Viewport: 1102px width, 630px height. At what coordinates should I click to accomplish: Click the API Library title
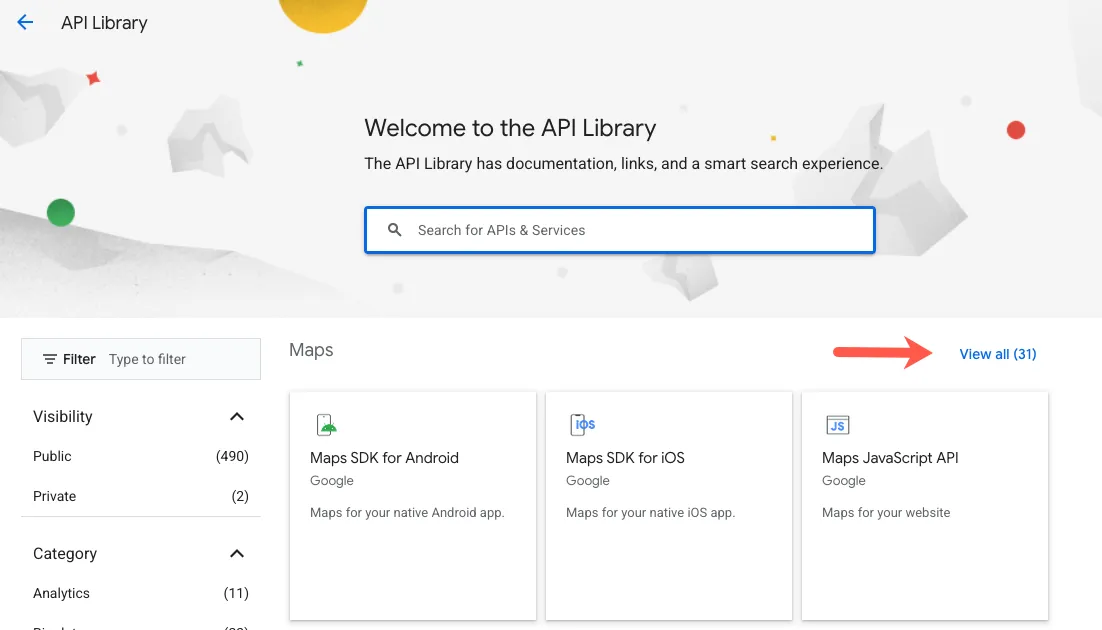(x=104, y=22)
